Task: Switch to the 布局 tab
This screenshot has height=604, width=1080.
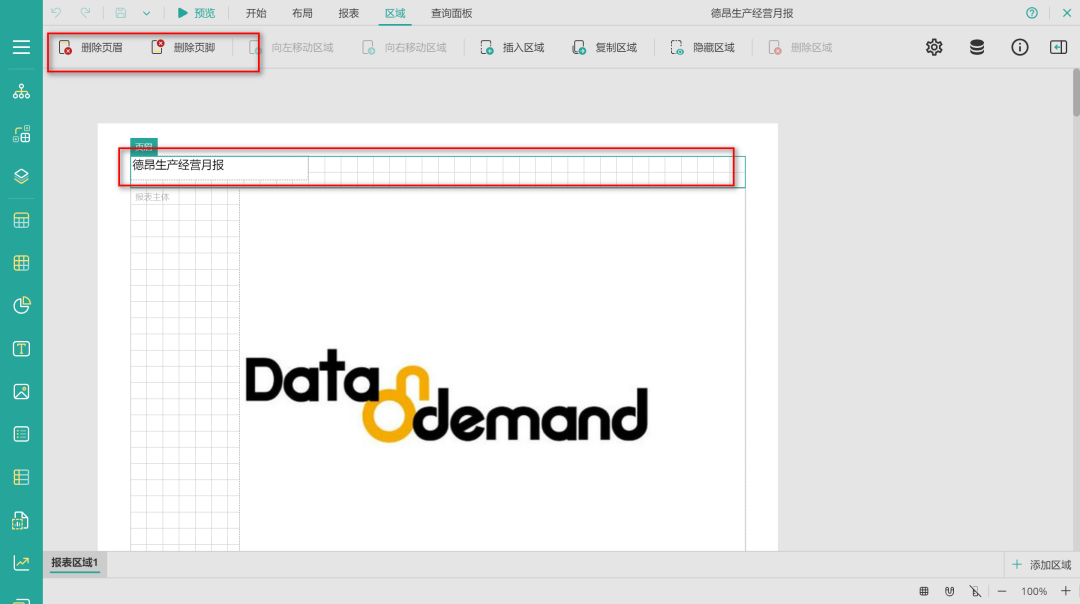Action: (x=302, y=13)
